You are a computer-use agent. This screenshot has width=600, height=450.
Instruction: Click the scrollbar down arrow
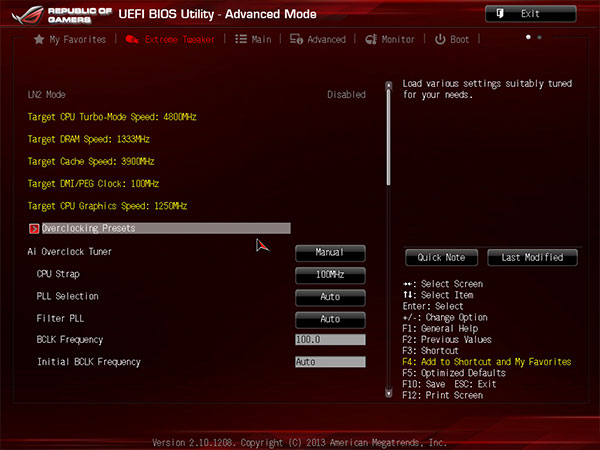tap(389, 393)
